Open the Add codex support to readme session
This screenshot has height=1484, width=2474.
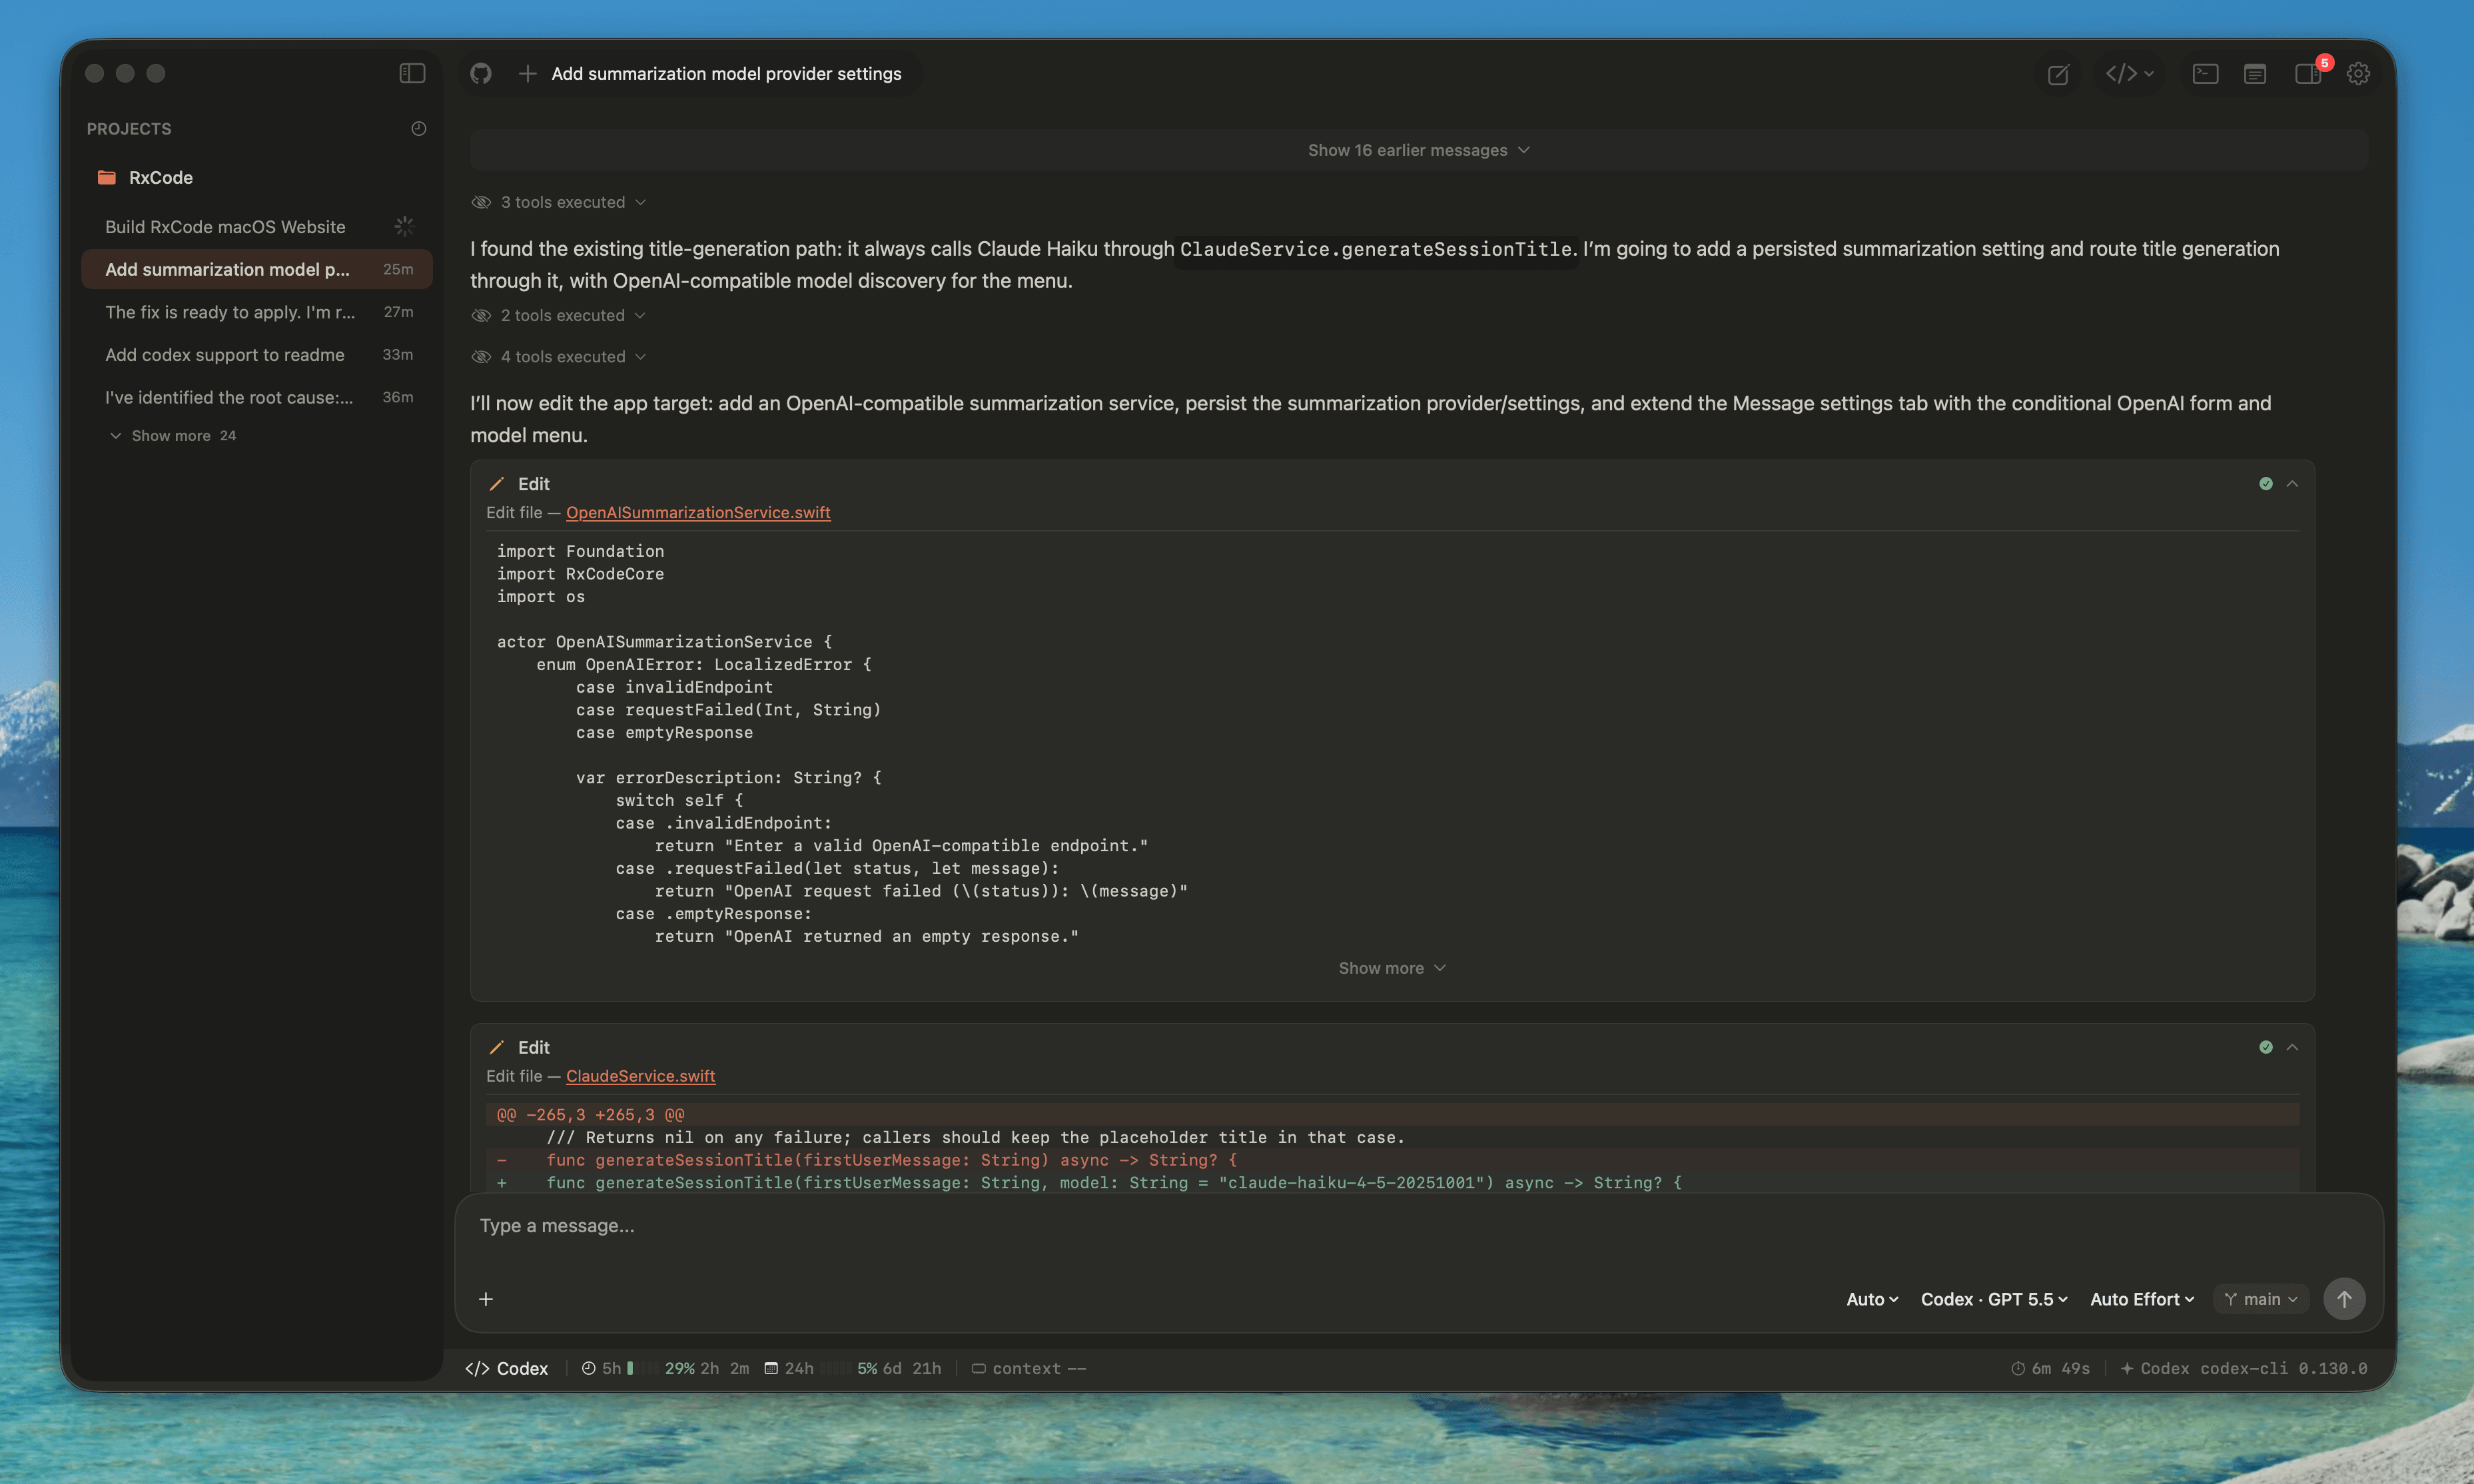(x=257, y=355)
